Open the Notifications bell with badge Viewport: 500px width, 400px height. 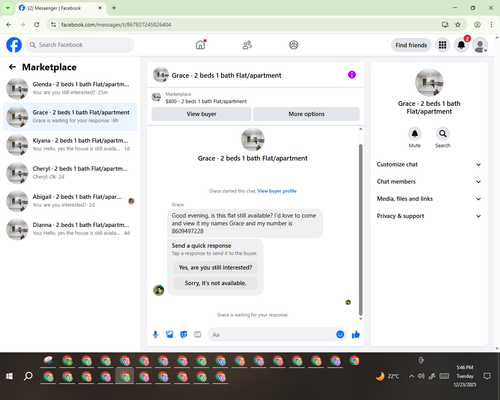[x=461, y=45]
